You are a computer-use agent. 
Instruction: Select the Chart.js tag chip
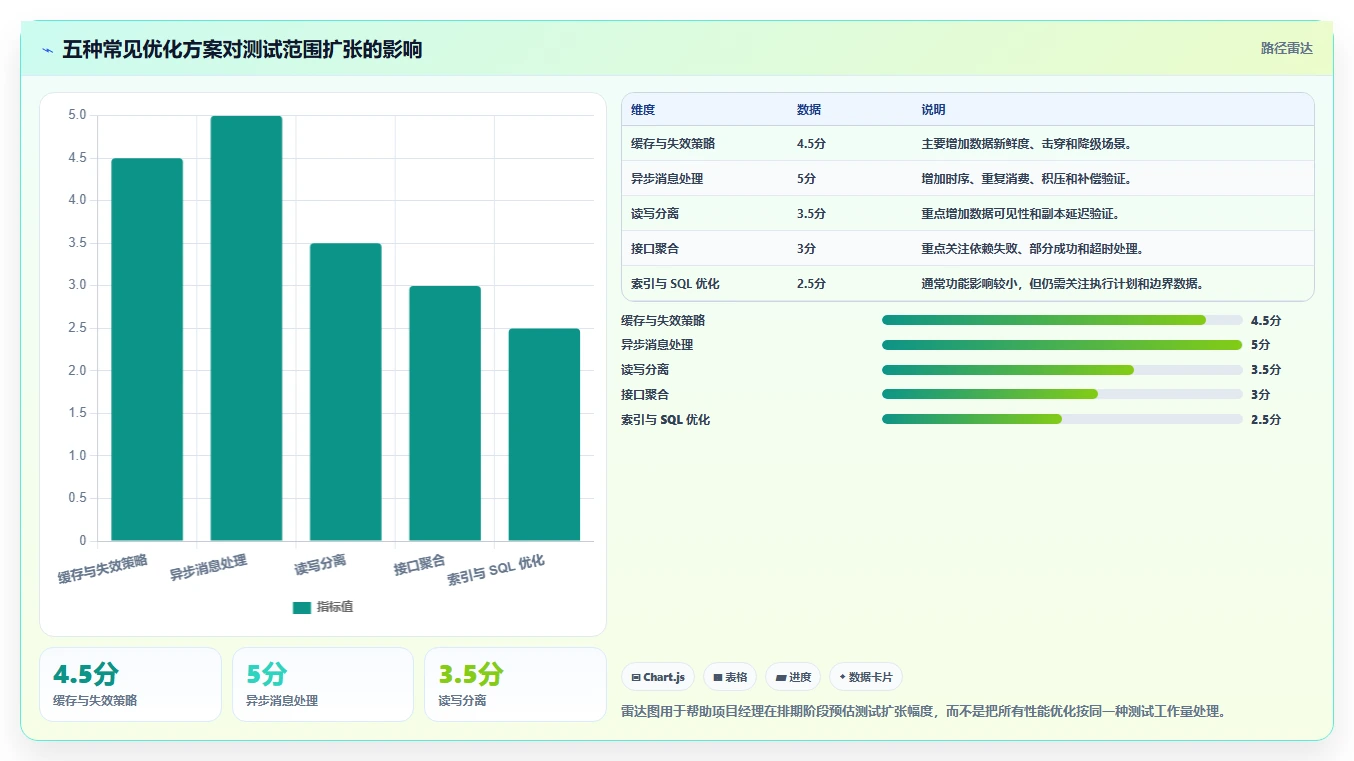[x=658, y=677]
